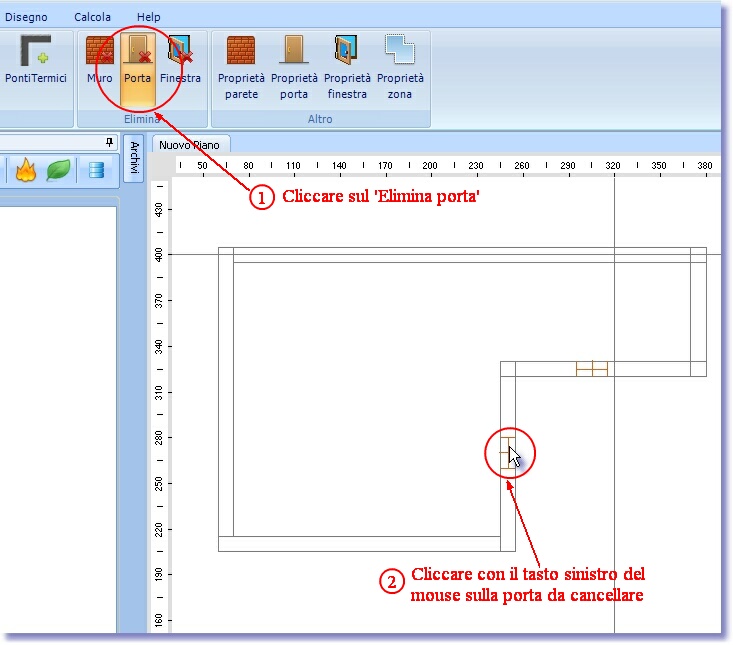The height and width of the screenshot is (645, 733).
Task: Click the flame icon in side toolbar
Action: click(x=26, y=169)
